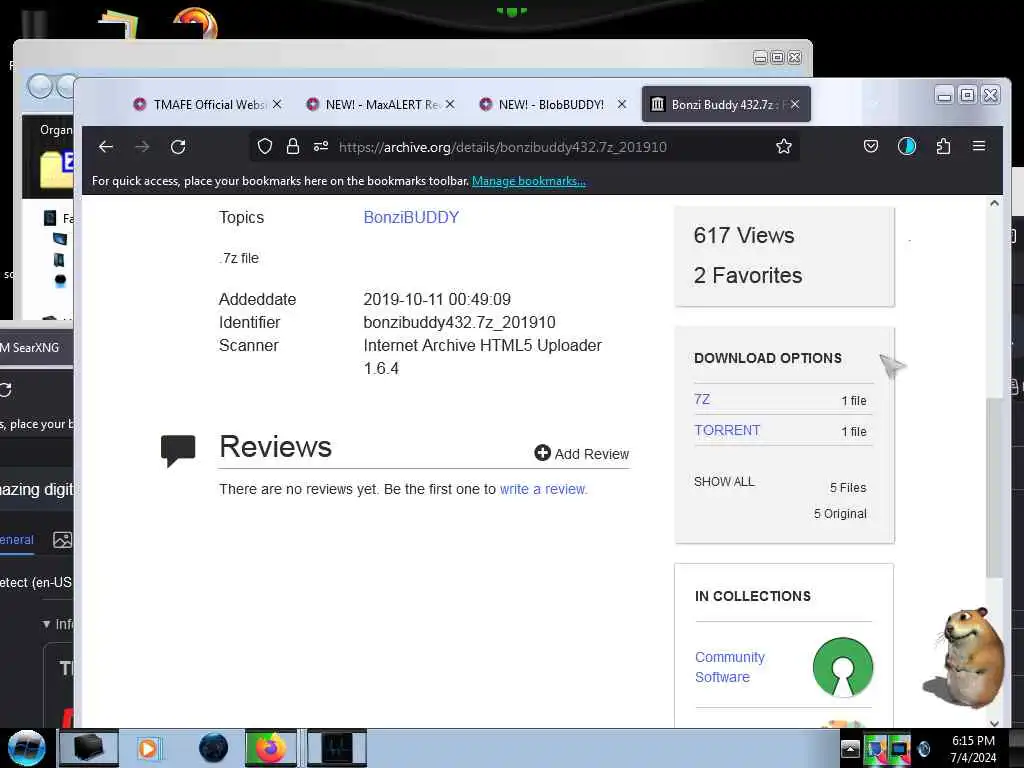1024x768 pixels.
Task: Open the dark globe browser taskbar icon
Action: (x=213, y=748)
